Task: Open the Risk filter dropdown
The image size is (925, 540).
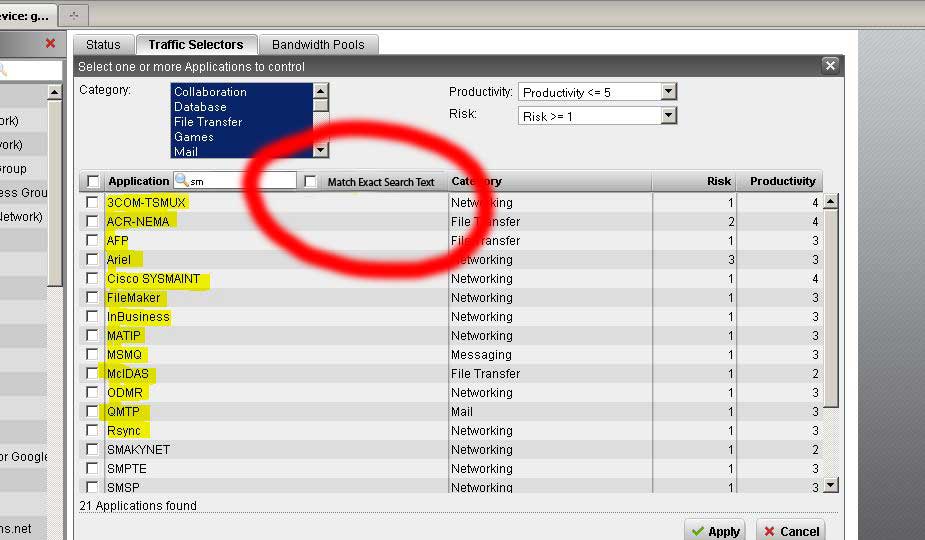Action: click(x=669, y=116)
